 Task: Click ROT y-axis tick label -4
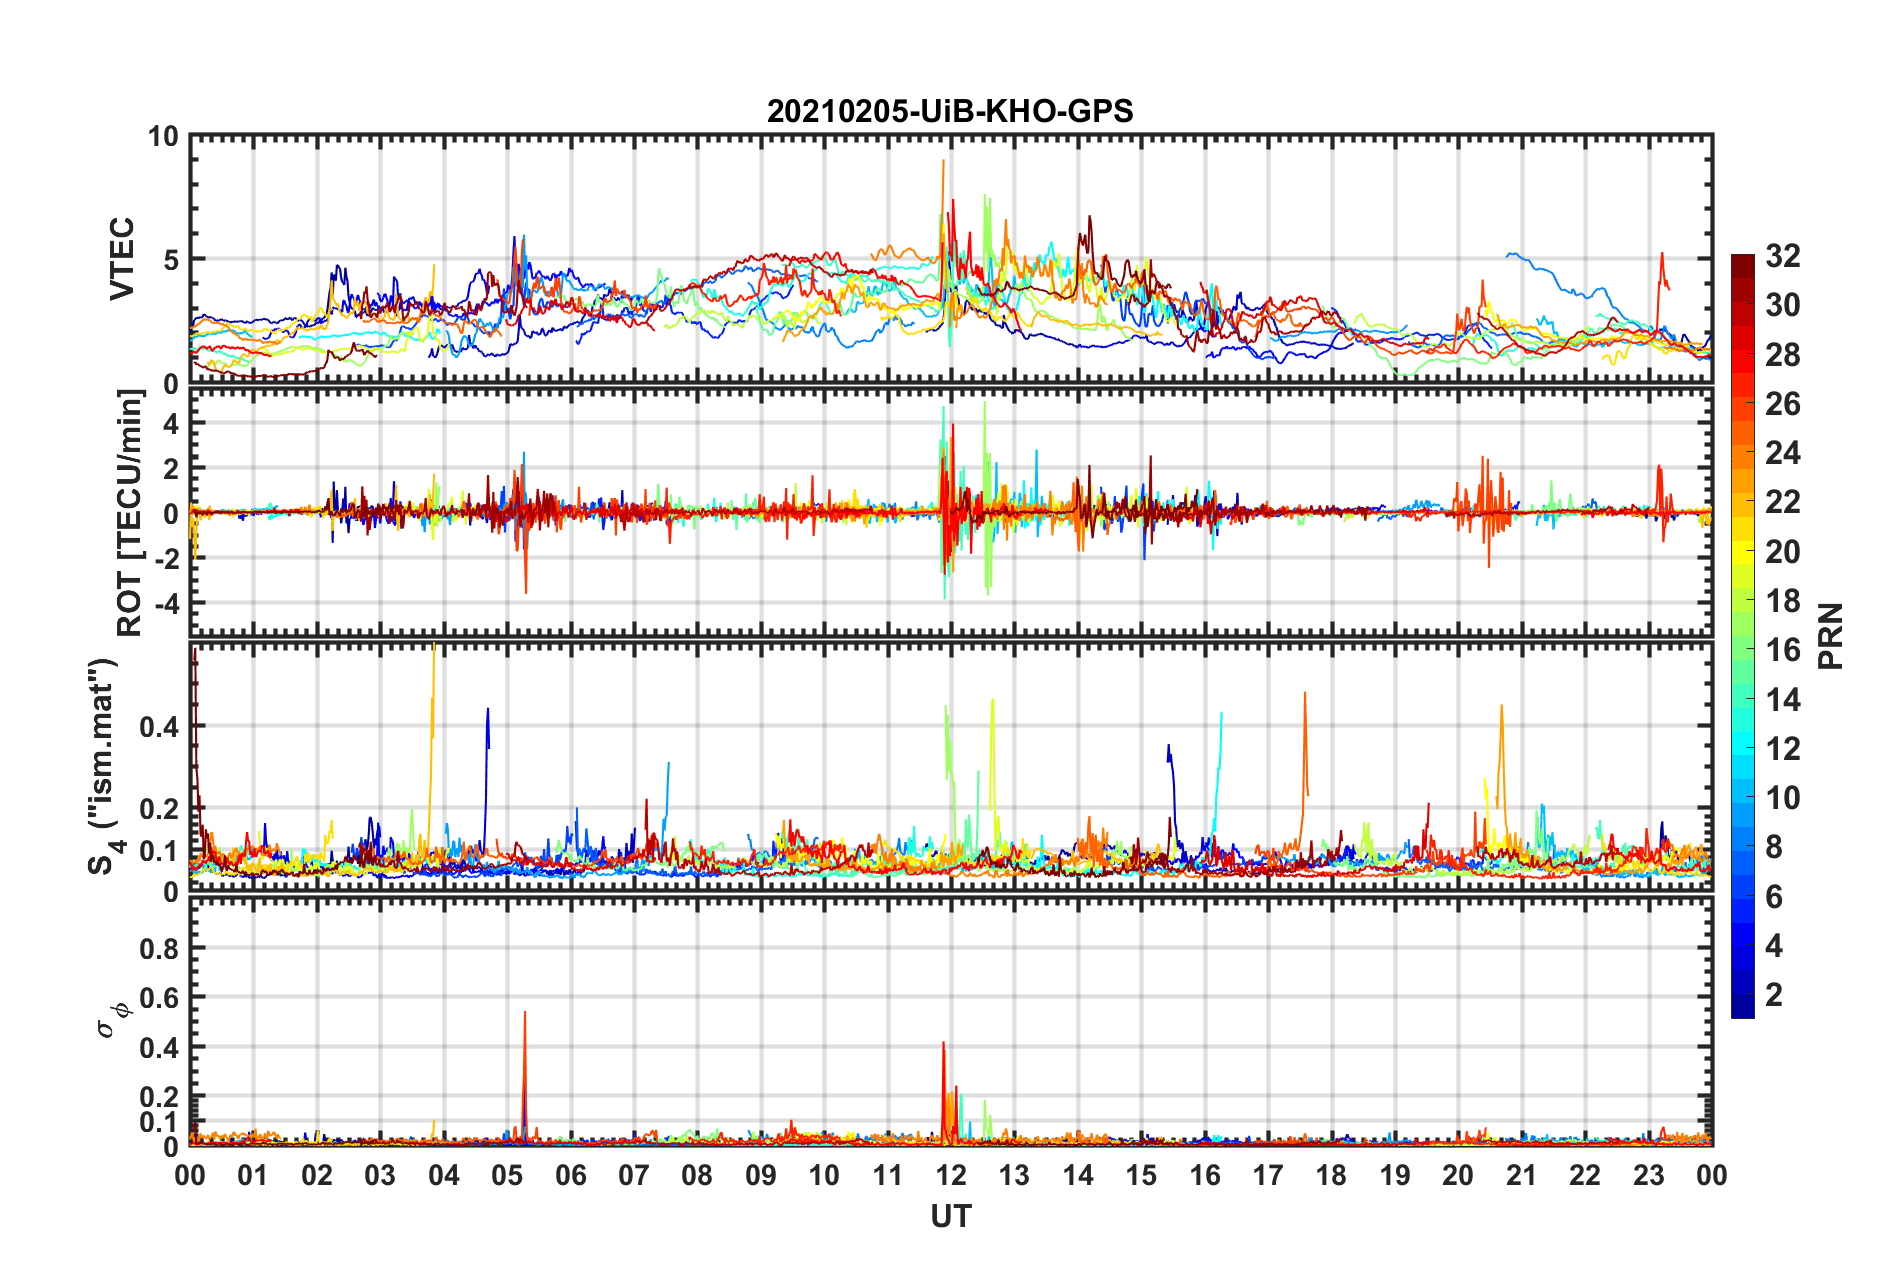click(x=165, y=604)
